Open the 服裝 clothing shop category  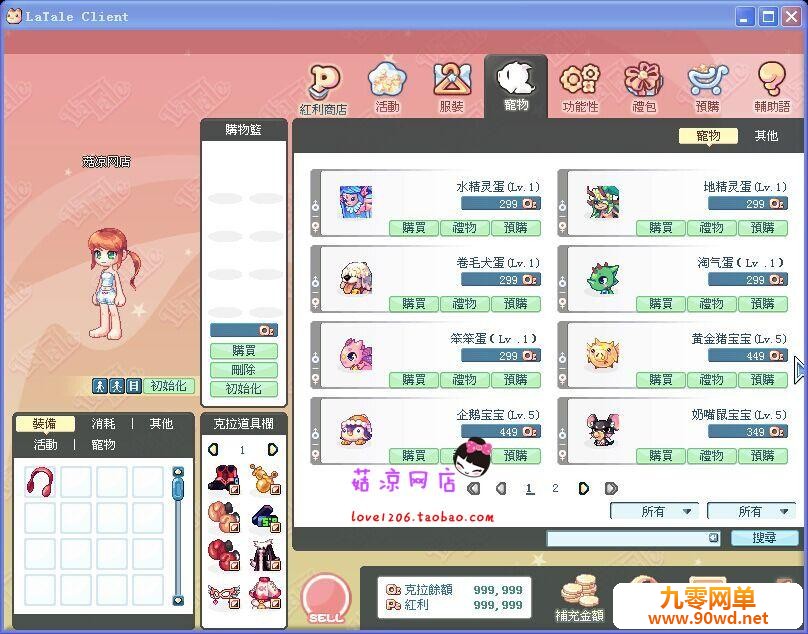[x=452, y=88]
